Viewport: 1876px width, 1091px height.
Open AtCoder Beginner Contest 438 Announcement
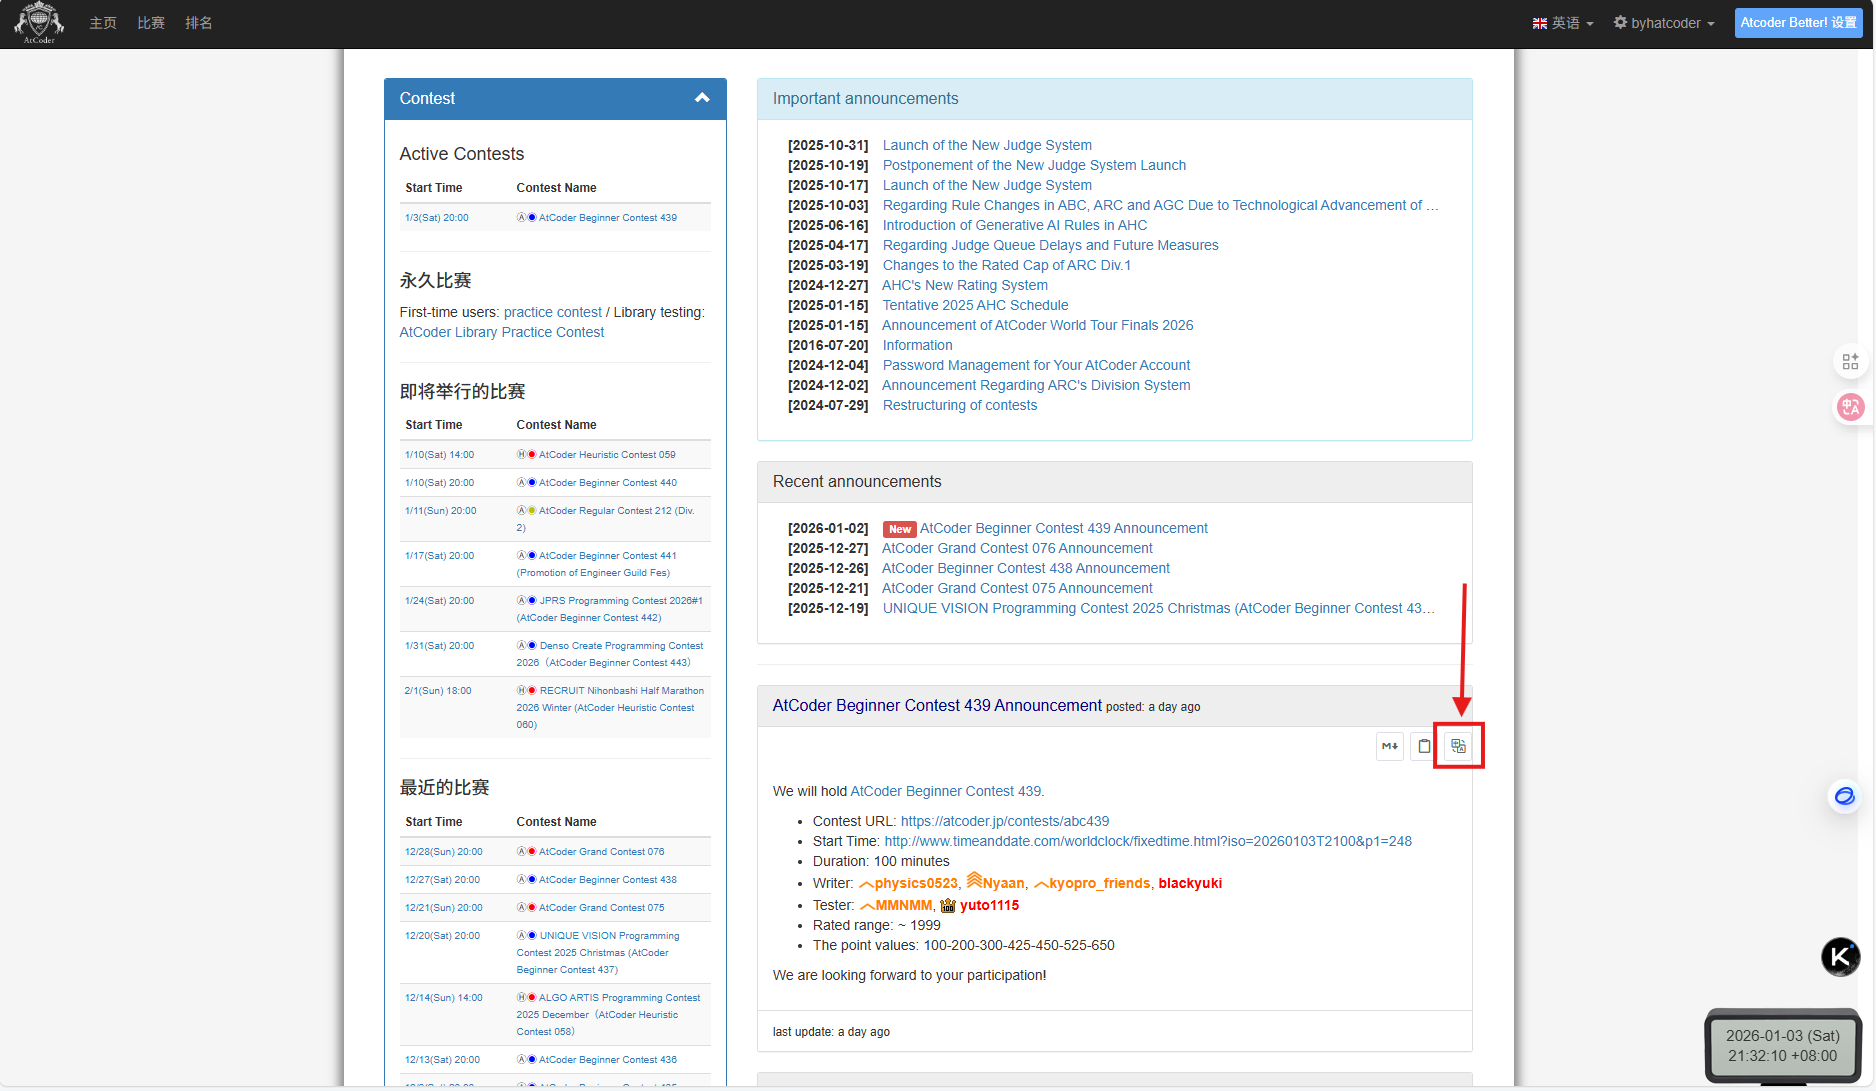pyautogui.click(x=1026, y=568)
